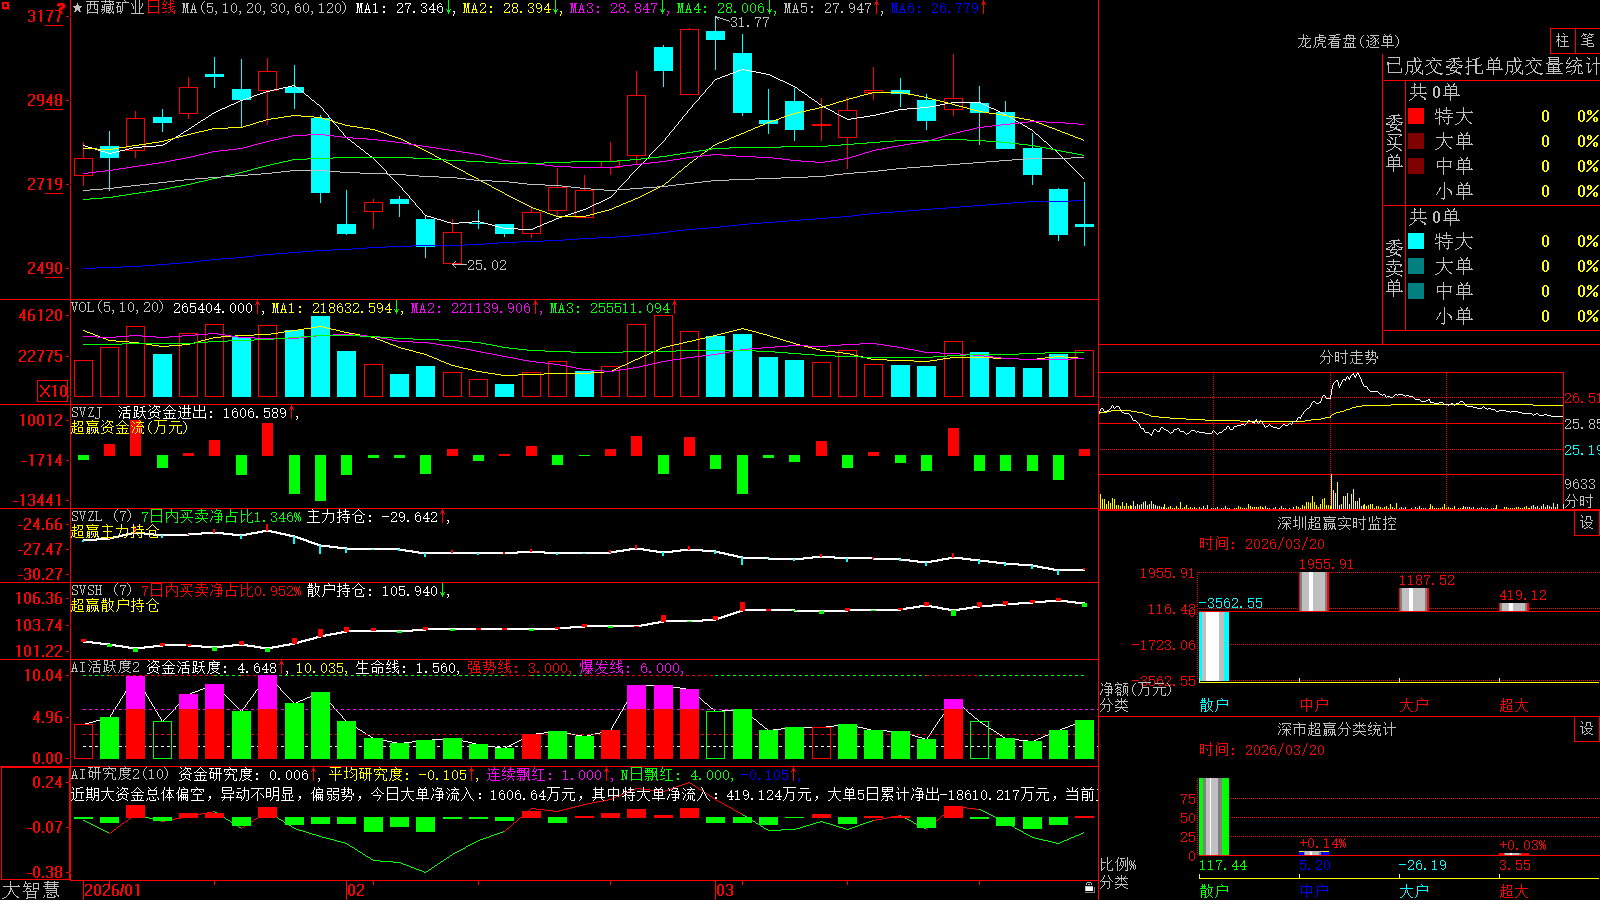This screenshot has height=900, width=1600.
Task: Click the red question mark icon
Action: (62, 8)
